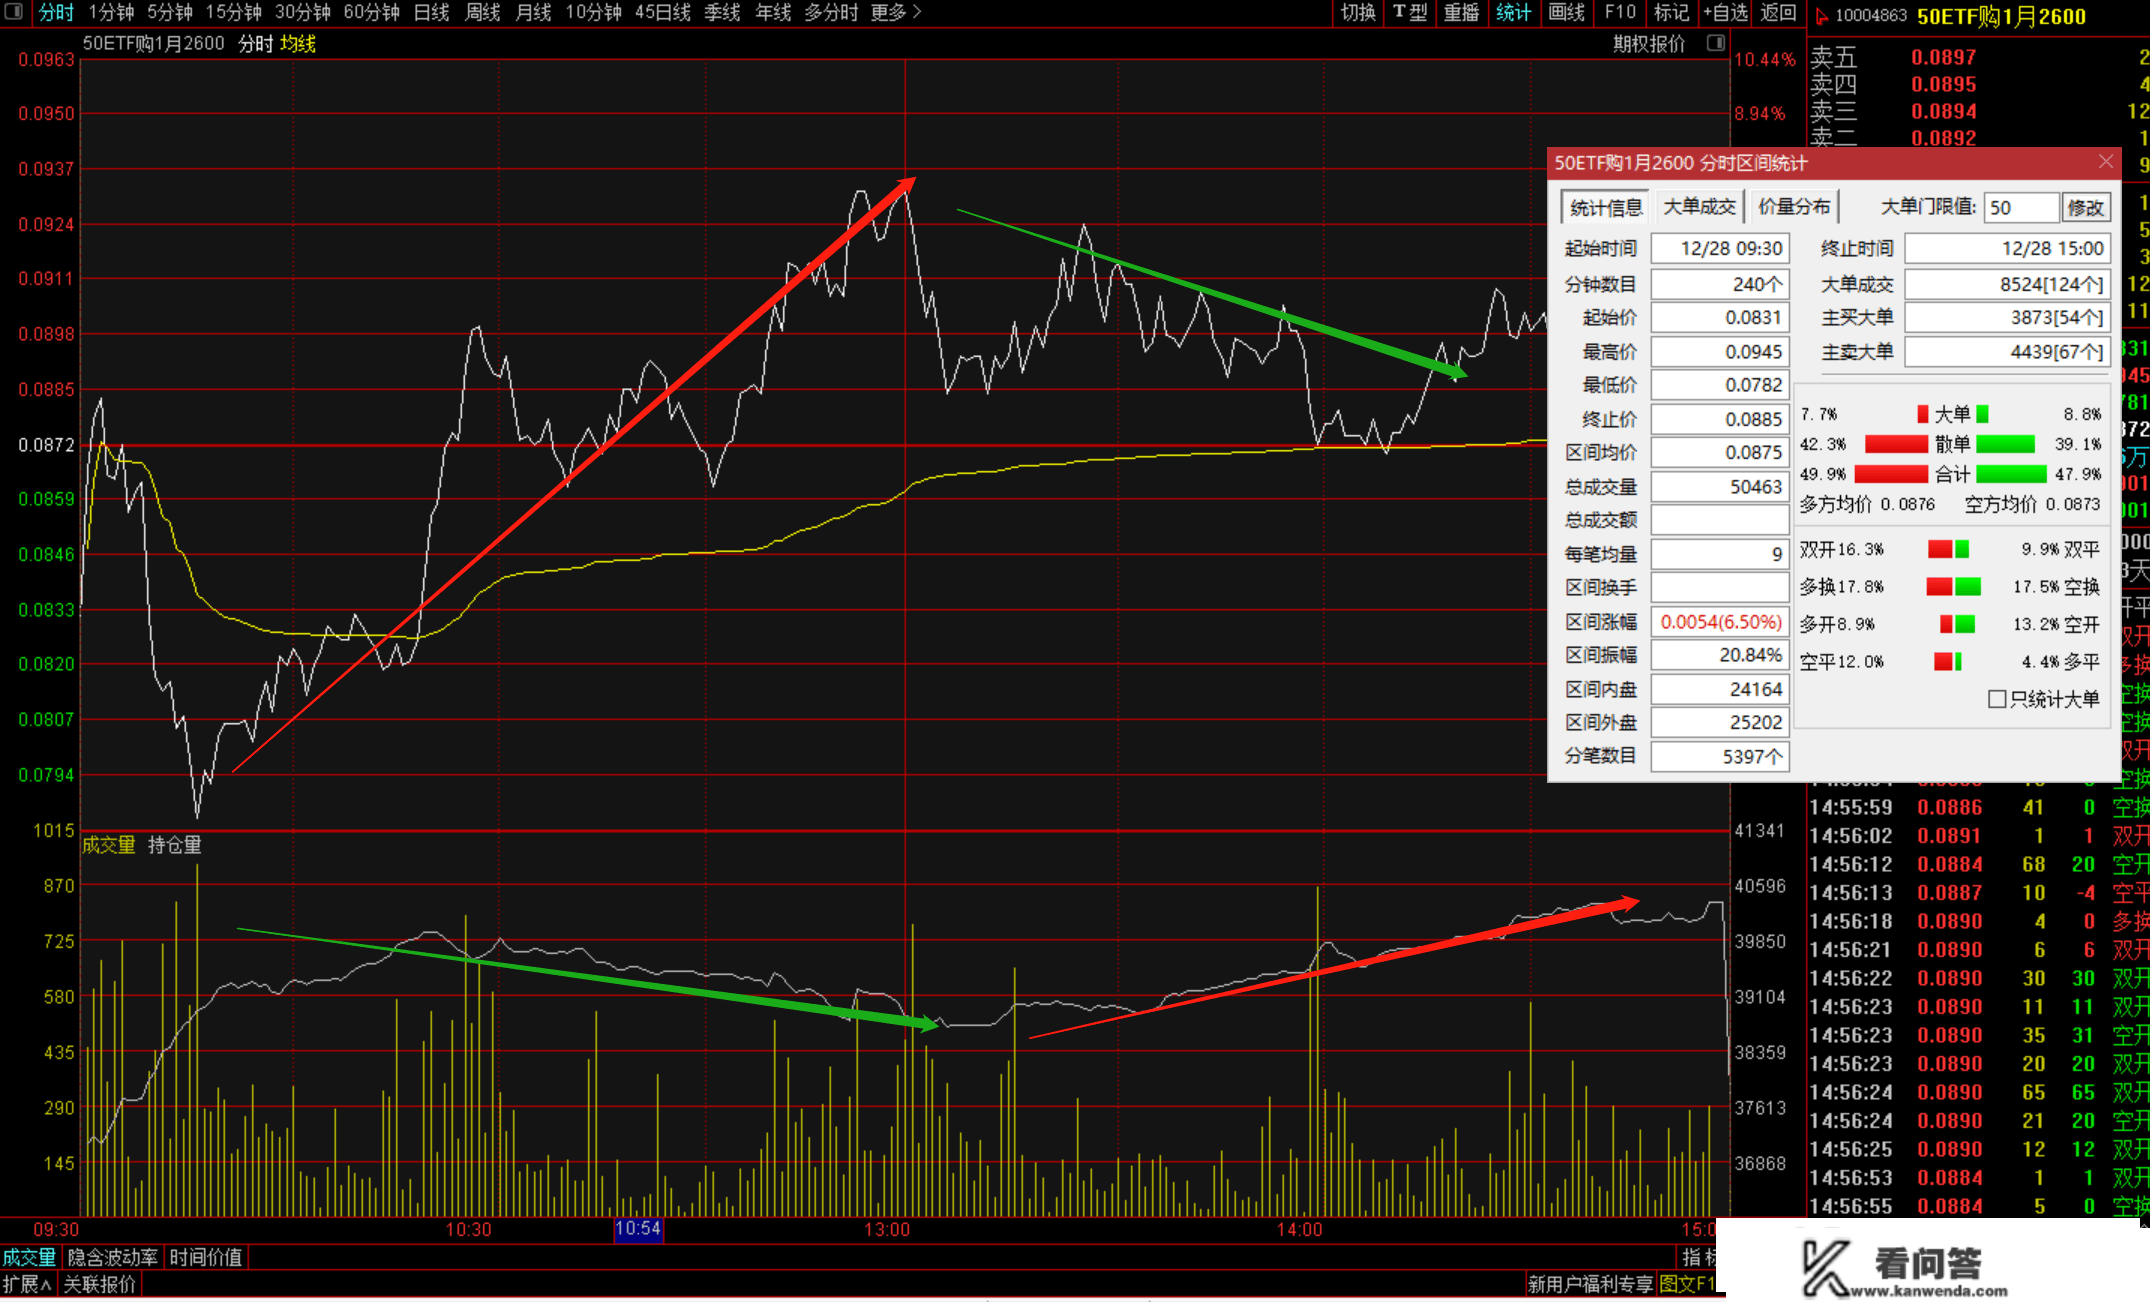Click the 14:56:12 trade row
2150x1302 pixels.
coord(1979,864)
